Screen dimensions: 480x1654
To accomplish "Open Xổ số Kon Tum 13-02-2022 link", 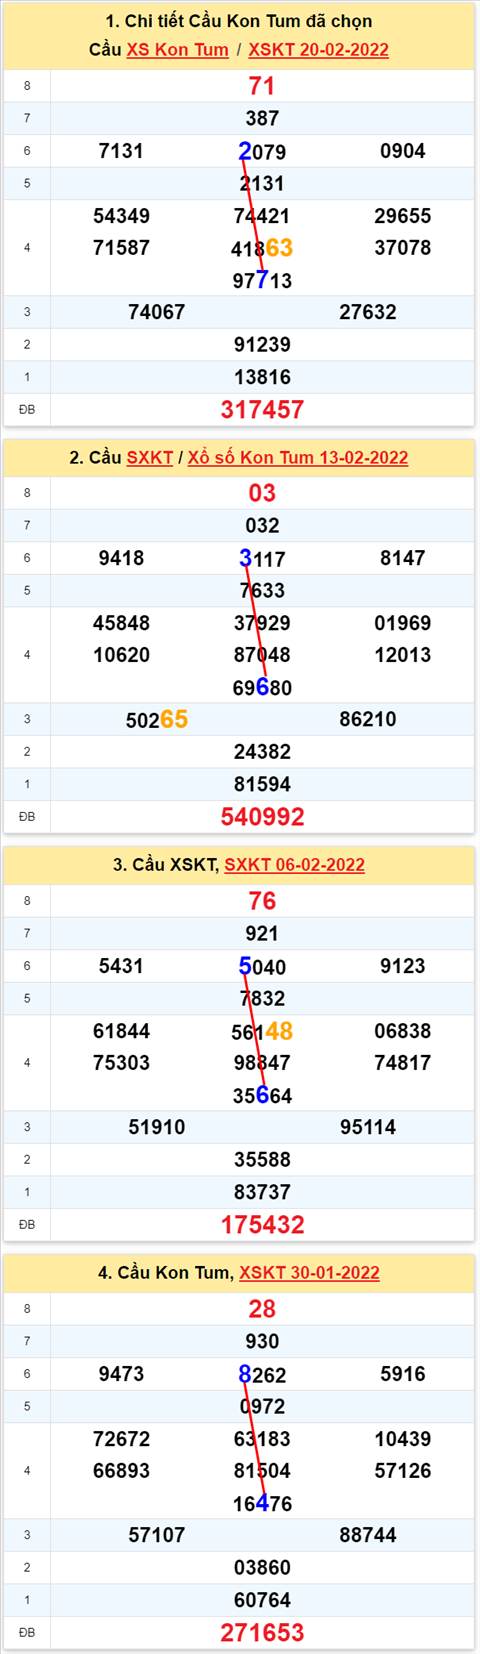I will point(298,457).
